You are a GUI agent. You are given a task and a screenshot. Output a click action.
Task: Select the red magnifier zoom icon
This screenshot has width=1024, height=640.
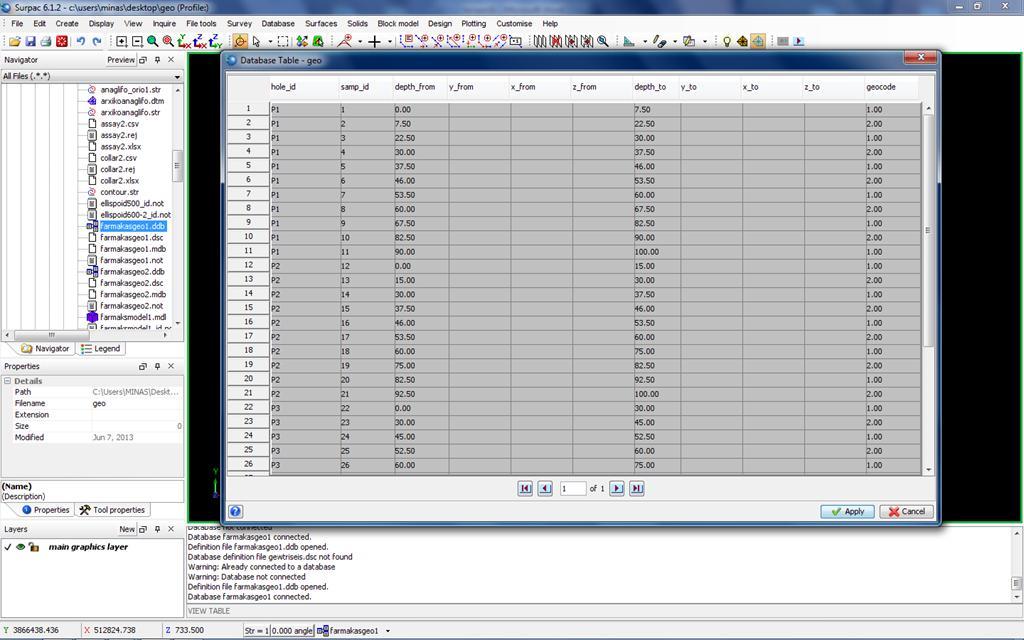click(168, 41)
